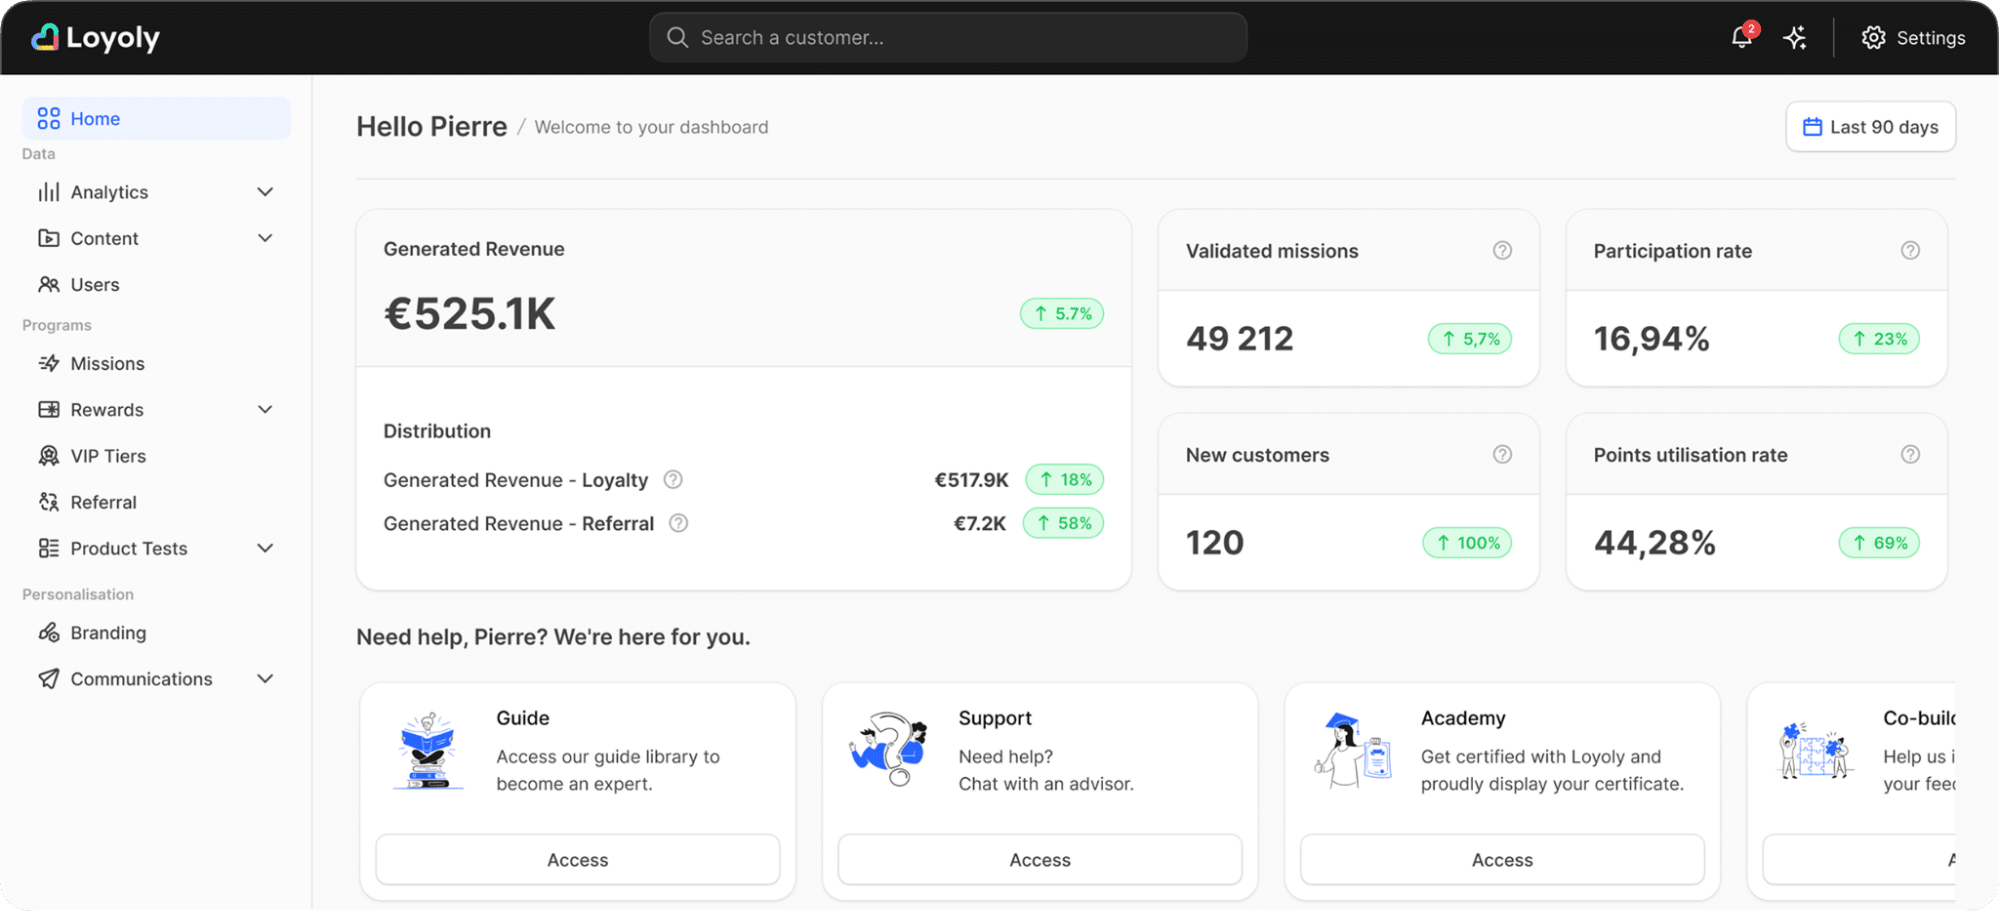1999x911 pixels.
Task: Click info icon beside Generated Revenue - Referral
Action: (678, 523)
